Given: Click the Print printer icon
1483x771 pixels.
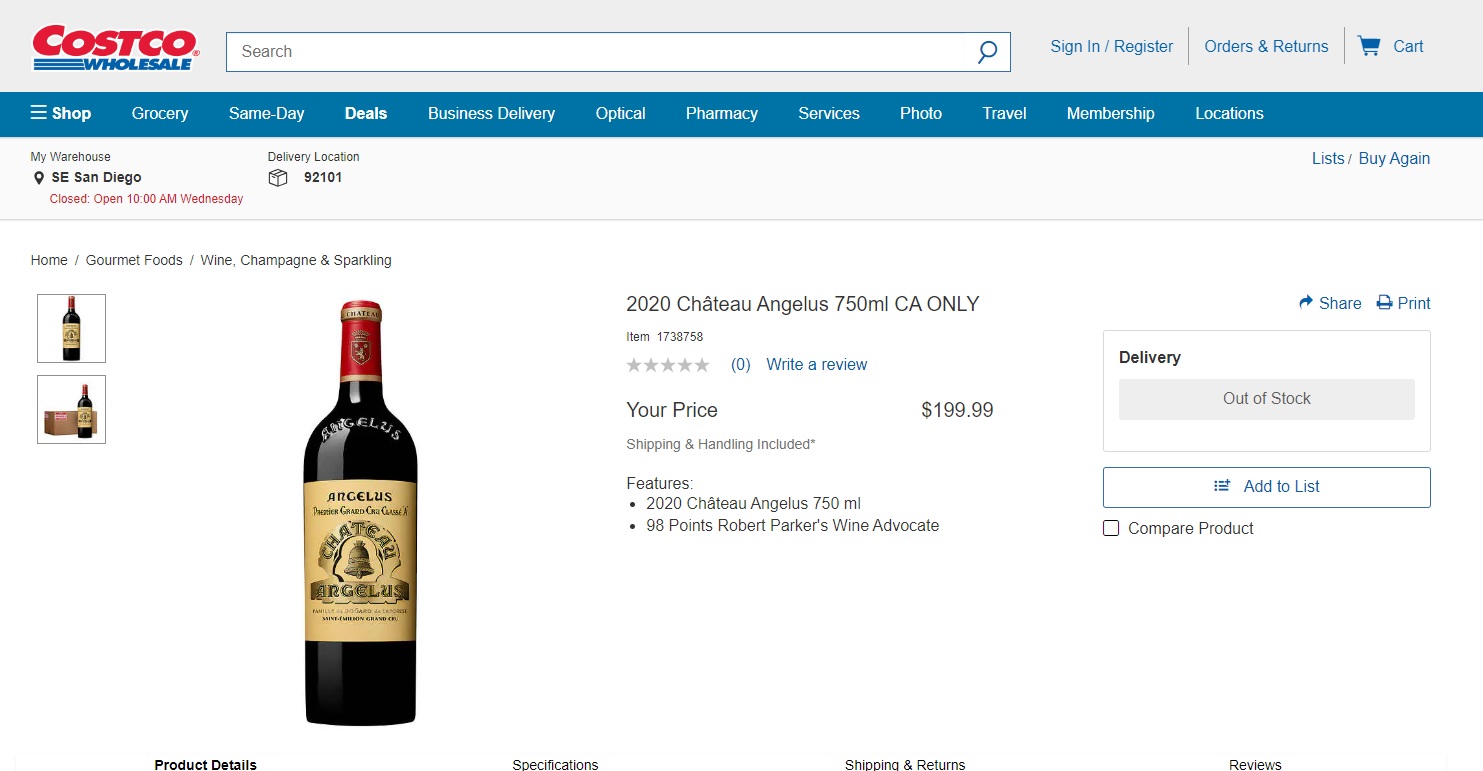Looking at the screenshot, I should tap(1384, 303).
